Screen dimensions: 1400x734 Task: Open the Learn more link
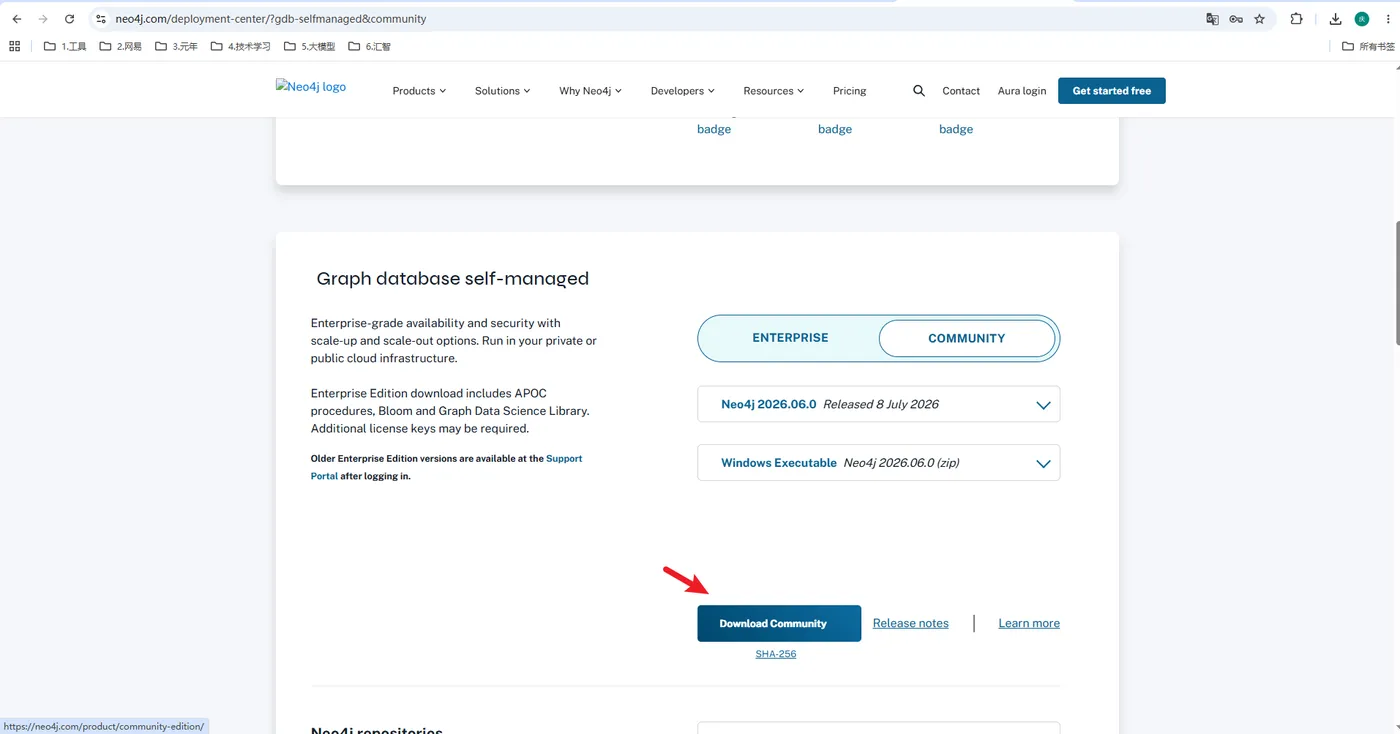(1029, 623)
